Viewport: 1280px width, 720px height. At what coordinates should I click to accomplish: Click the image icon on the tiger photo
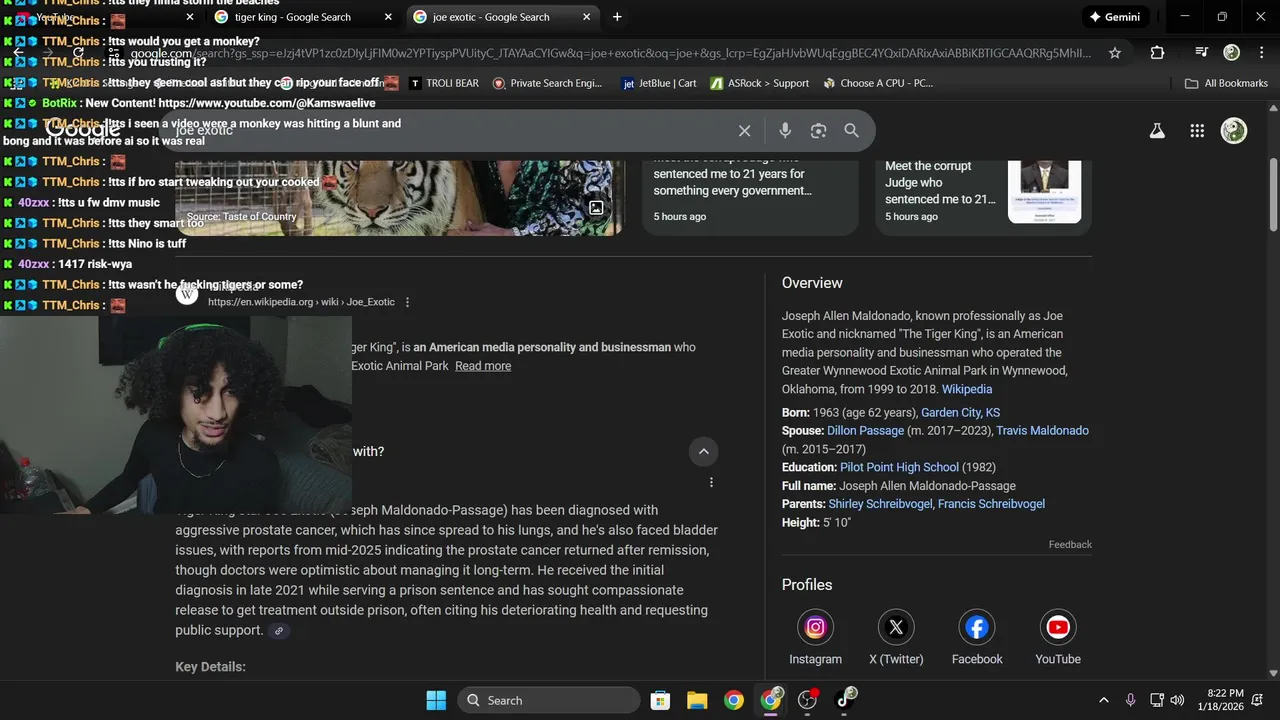click(x=596, y=208)
